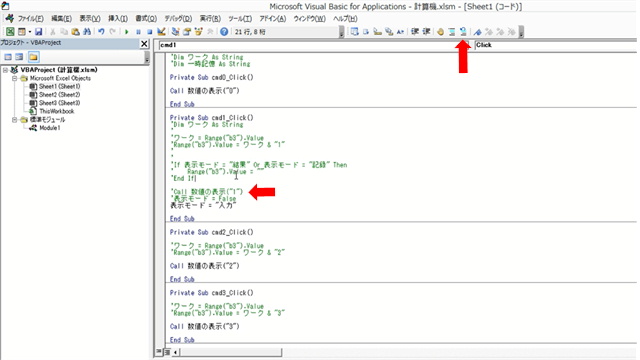Paste from clipboard in toolbar

click(x=76, y=31)
